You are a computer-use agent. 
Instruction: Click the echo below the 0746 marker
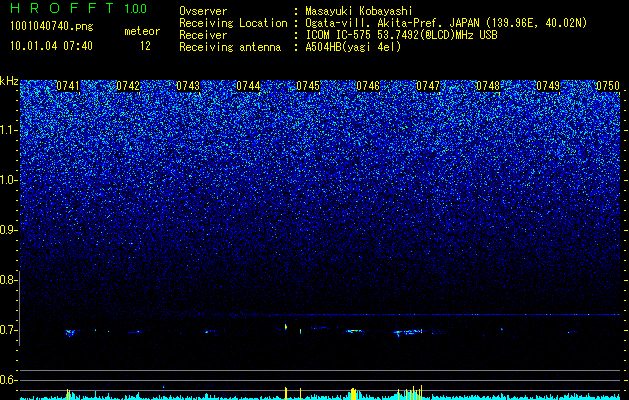355,331
